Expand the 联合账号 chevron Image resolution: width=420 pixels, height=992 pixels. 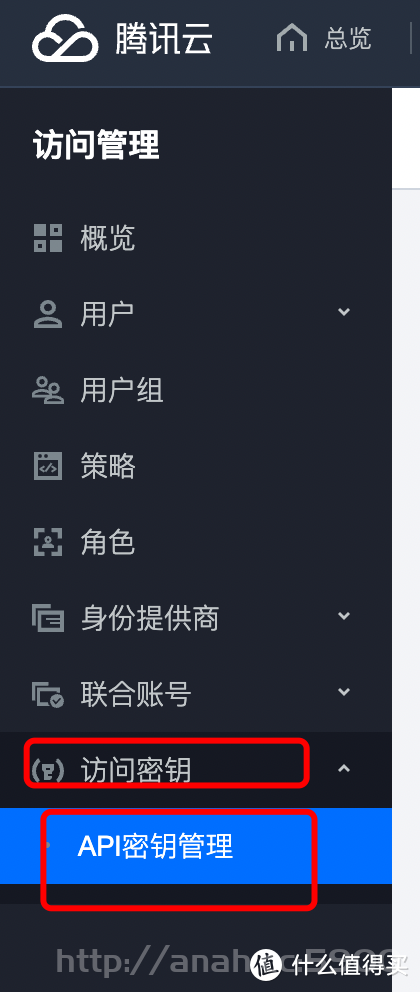tap(344, 691)
